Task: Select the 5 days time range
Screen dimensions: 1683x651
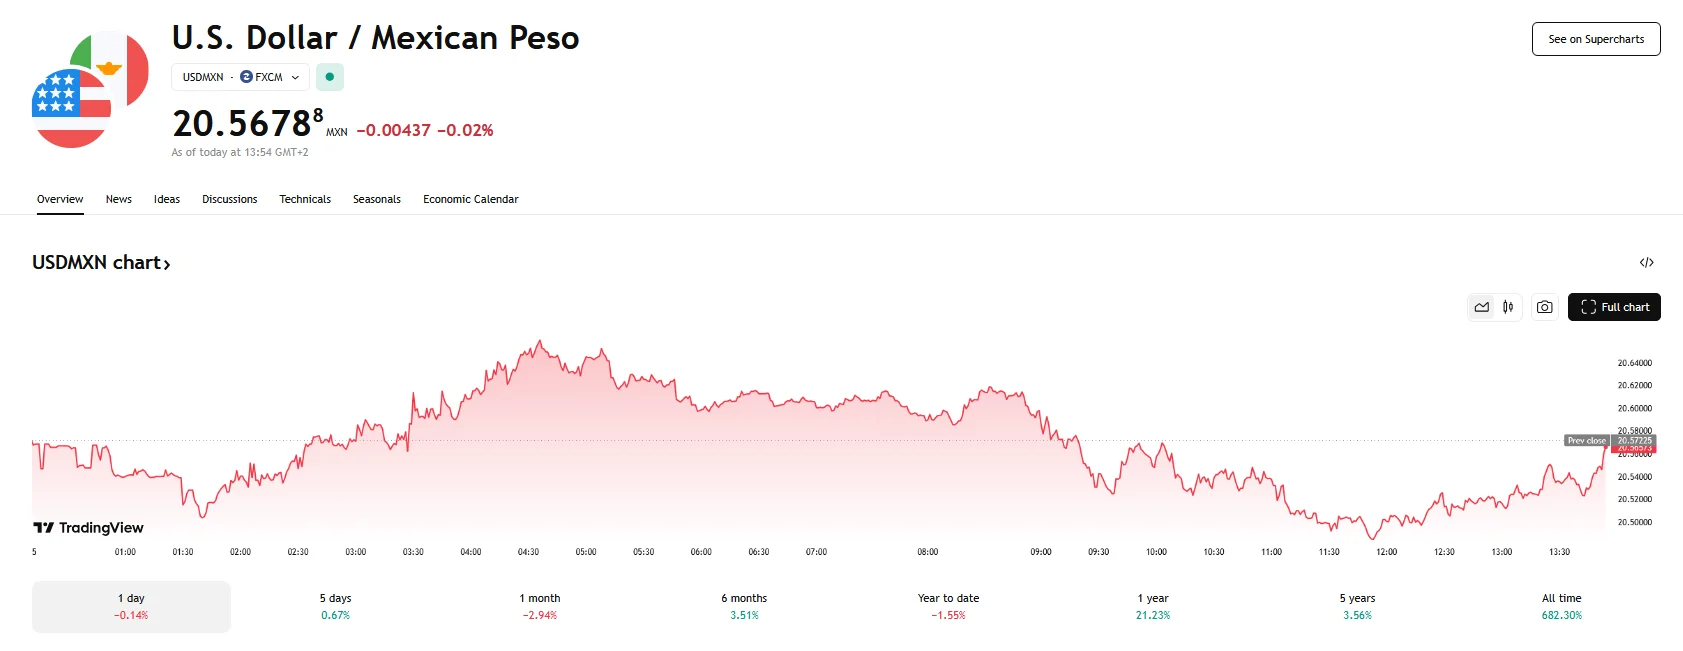Action: pos(335,606)
